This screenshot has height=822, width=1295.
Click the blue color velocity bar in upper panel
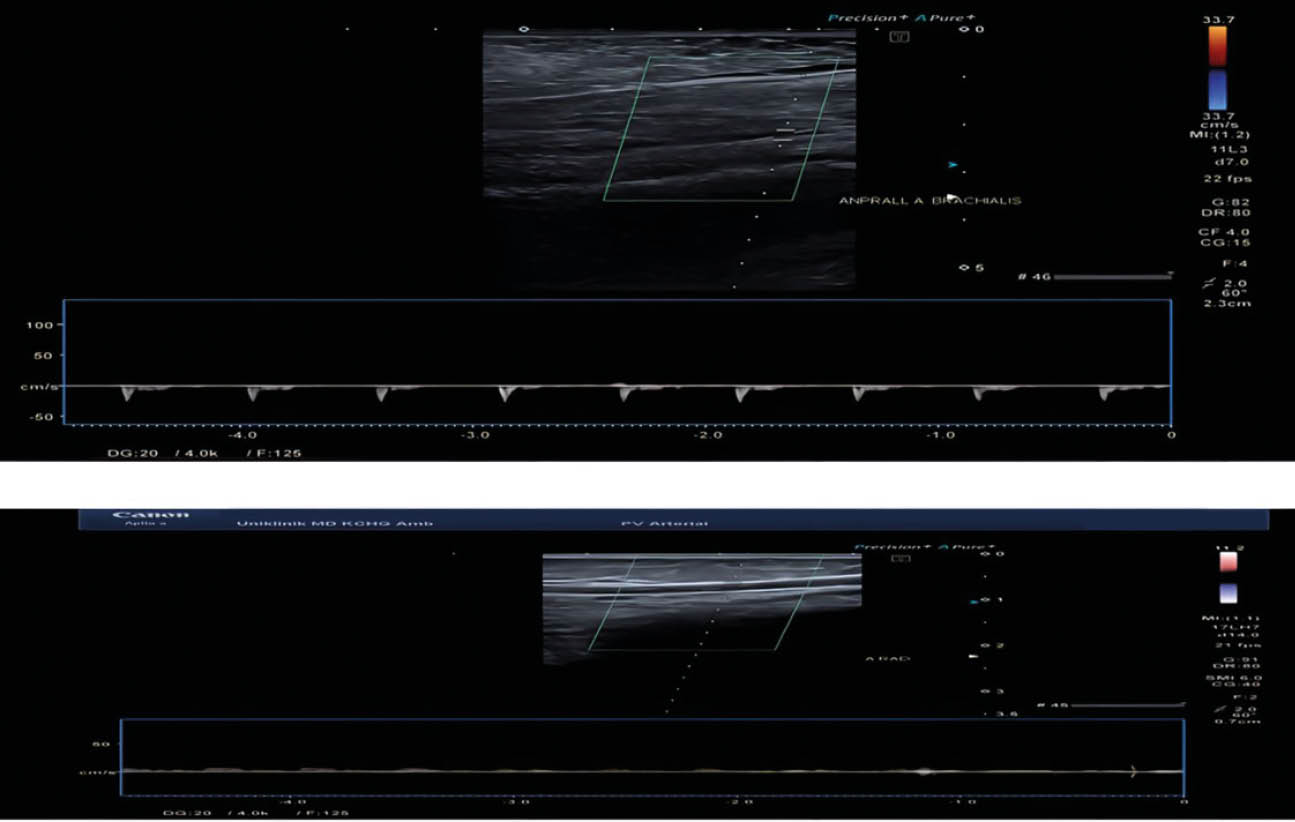[x=1217, y=88]
